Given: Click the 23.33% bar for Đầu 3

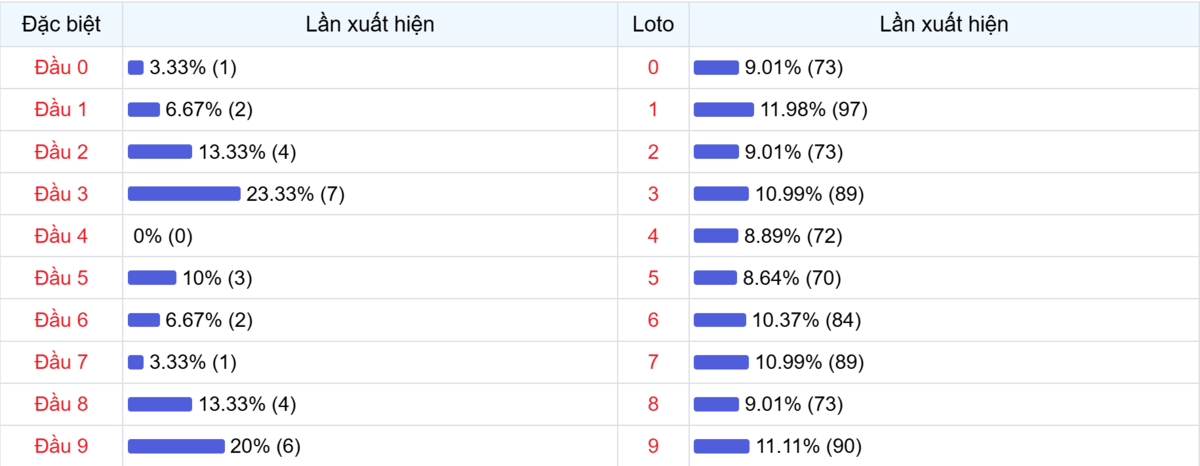Looking at the screenshot, I should click(x=184, y=194).
